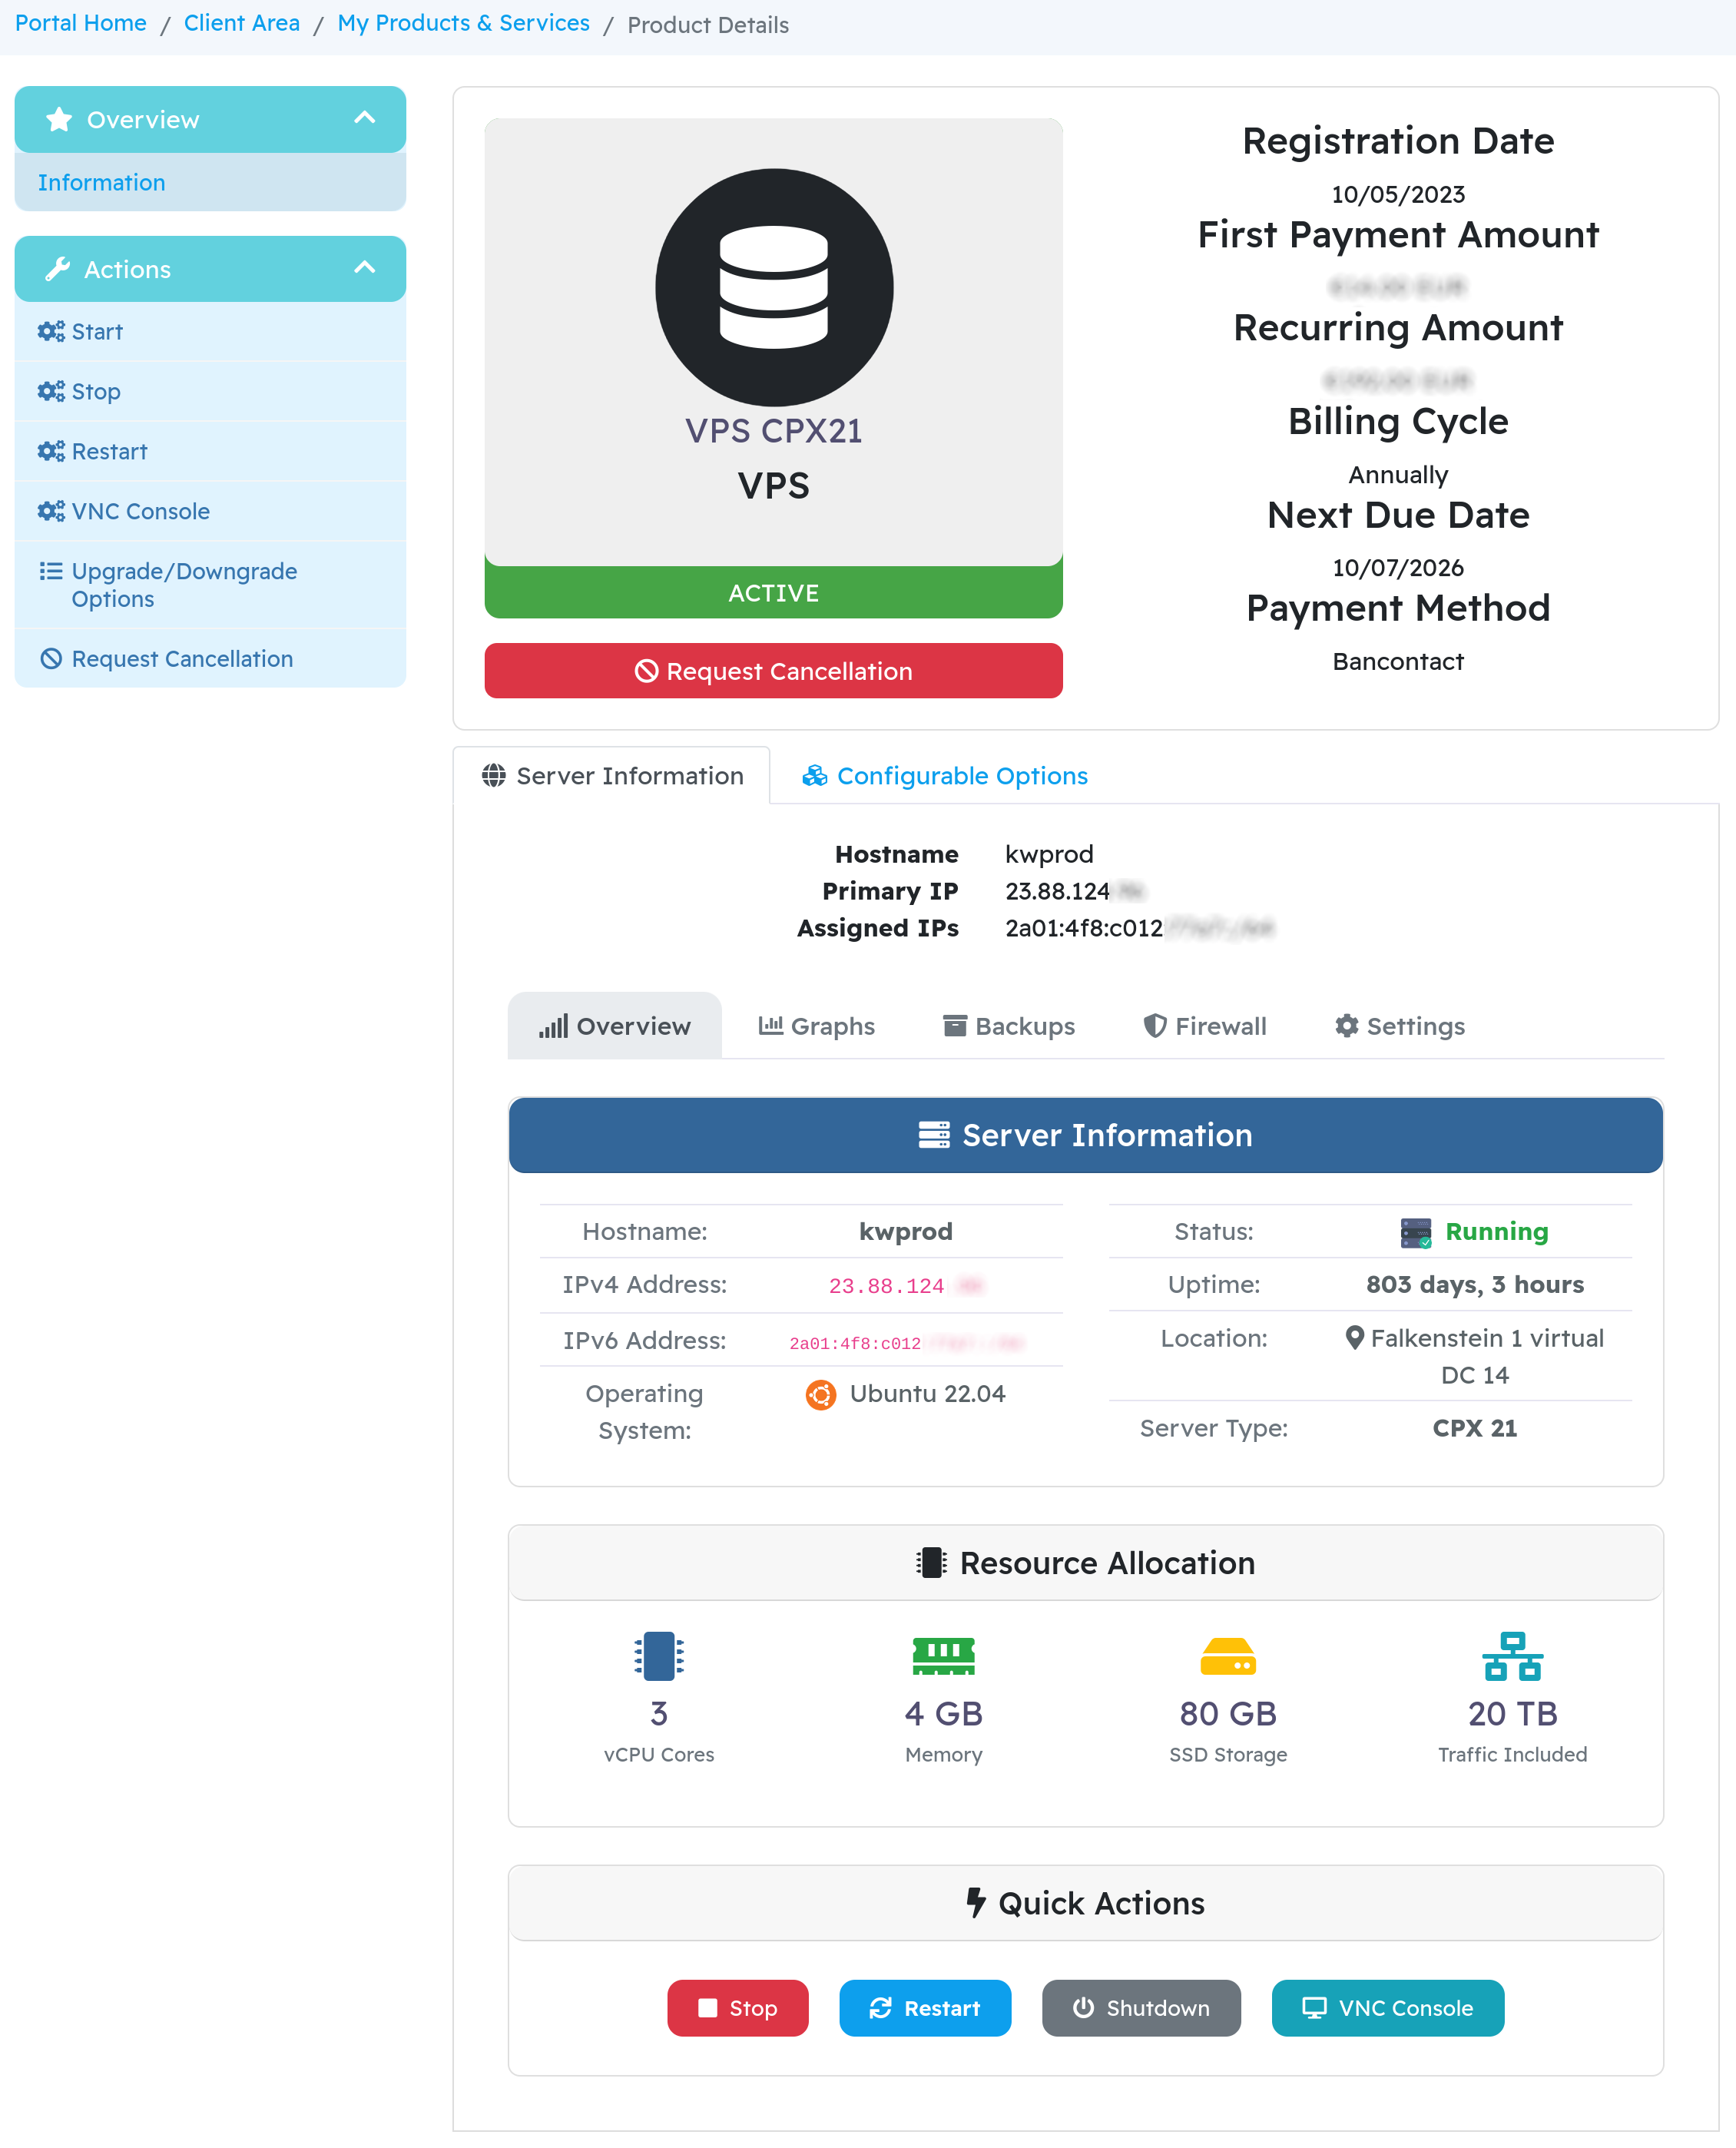Click the Server Type value CPX 21
This screenshot has width=1736, height=2148.
point(1475,1428)
